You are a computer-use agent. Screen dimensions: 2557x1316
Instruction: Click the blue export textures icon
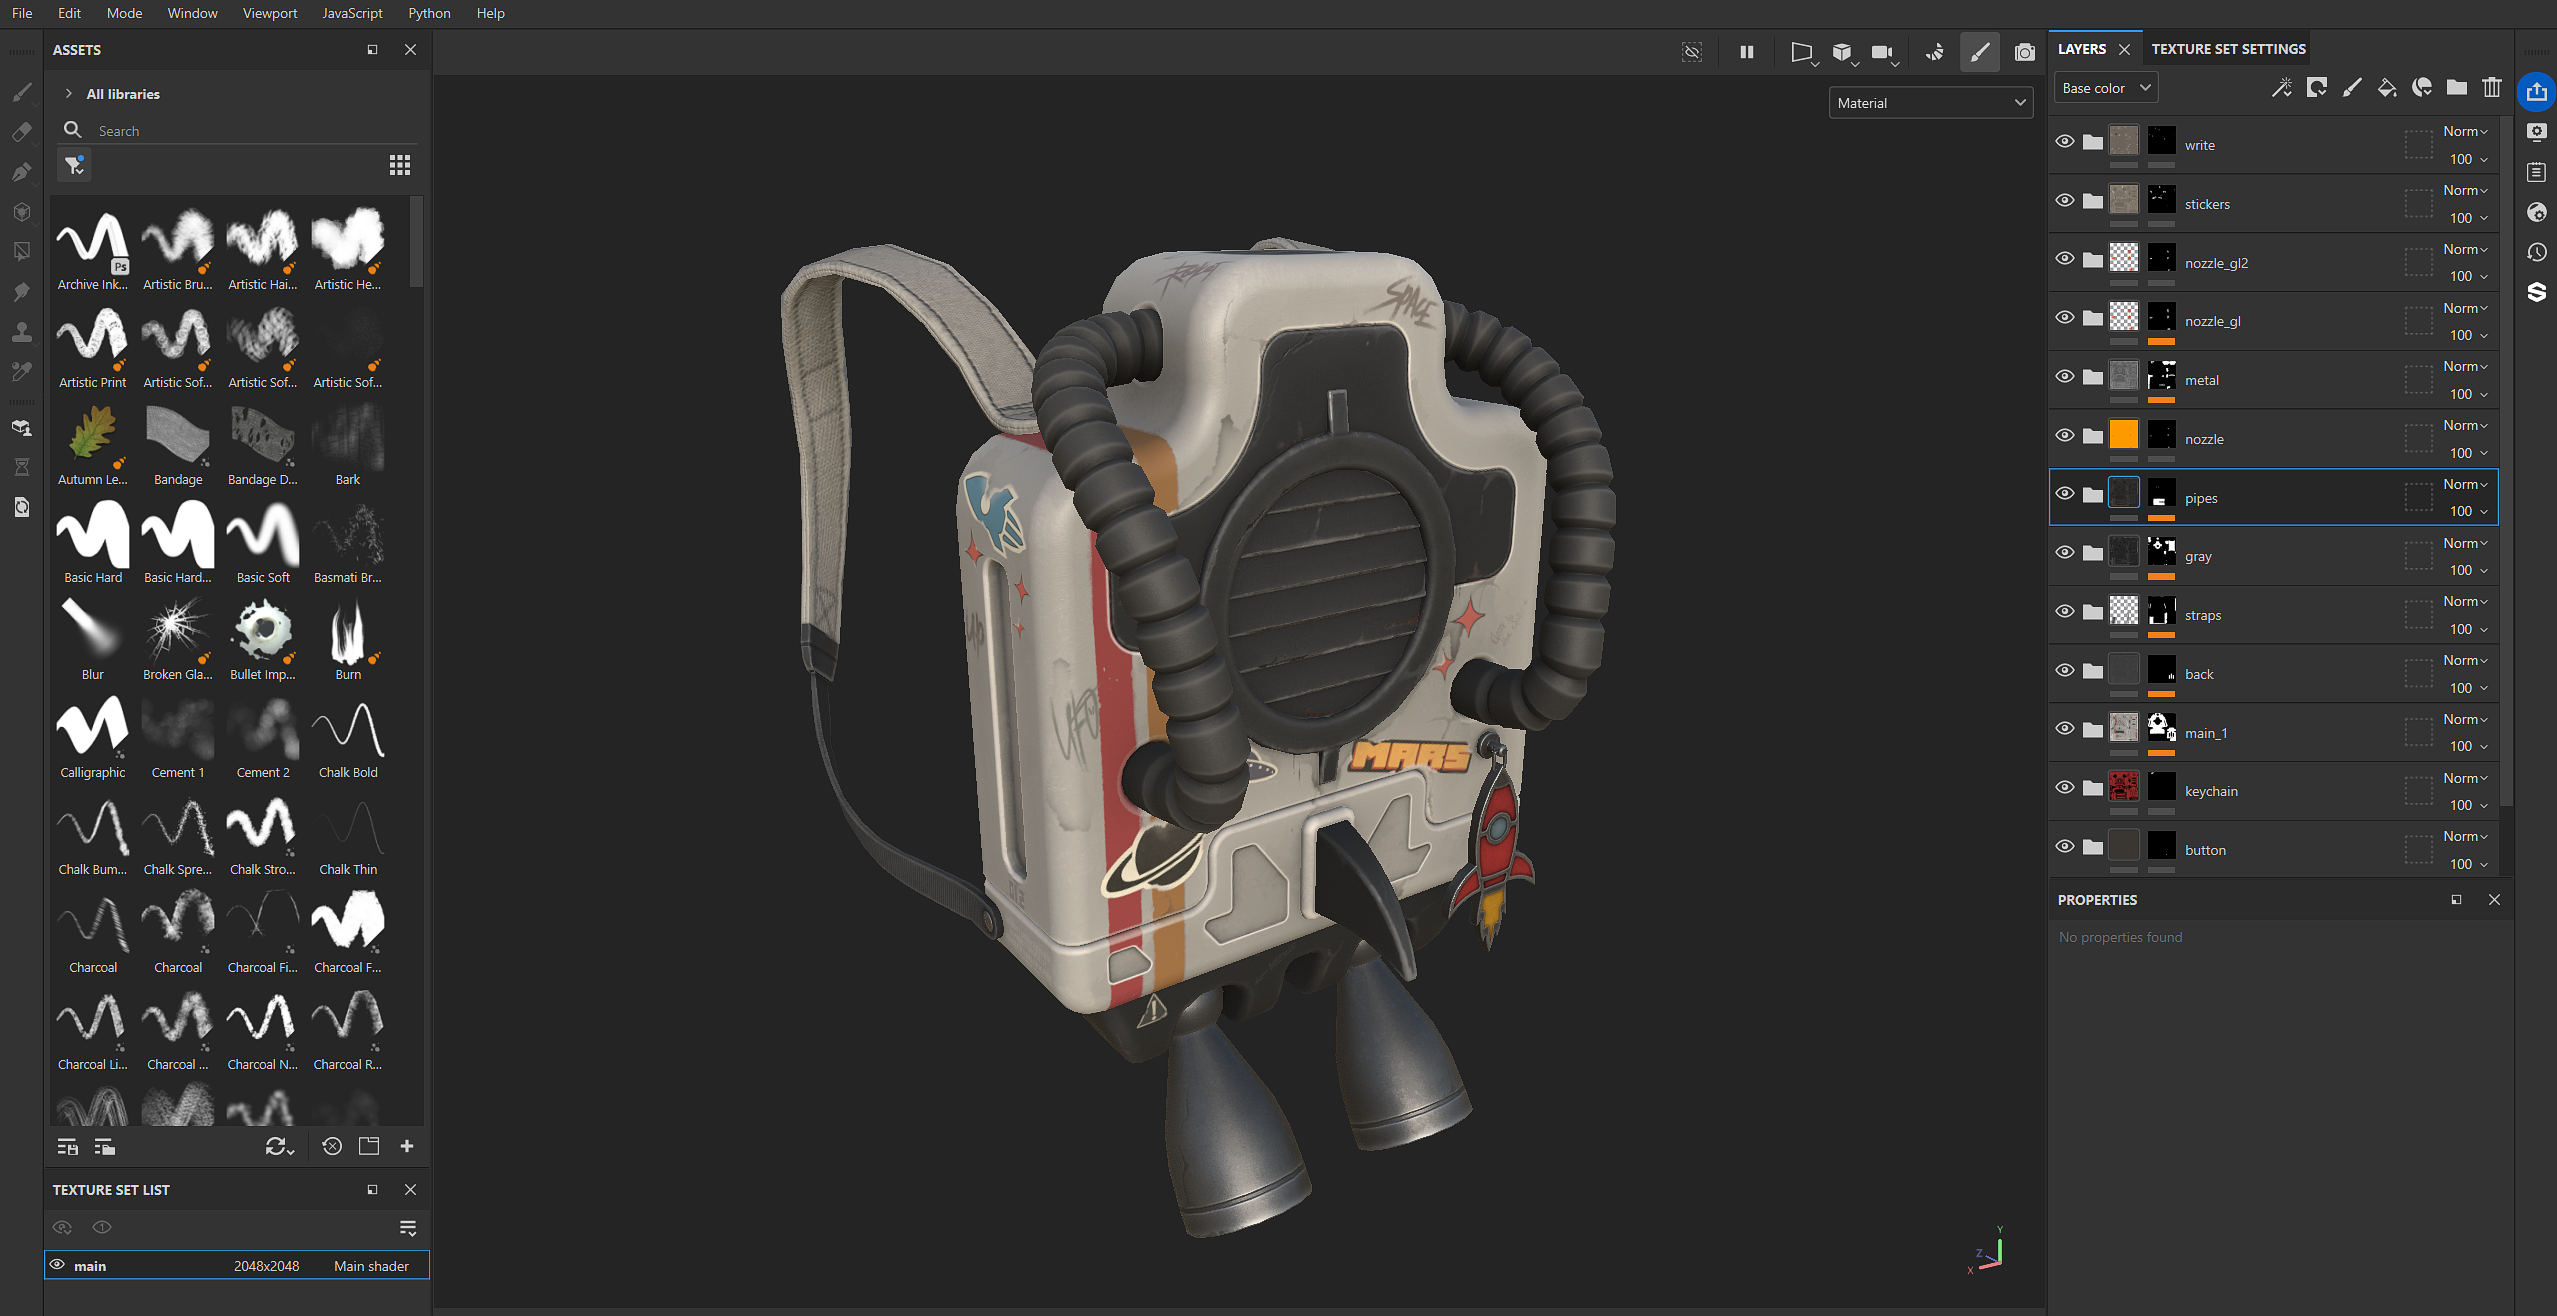pos(2536,92)
